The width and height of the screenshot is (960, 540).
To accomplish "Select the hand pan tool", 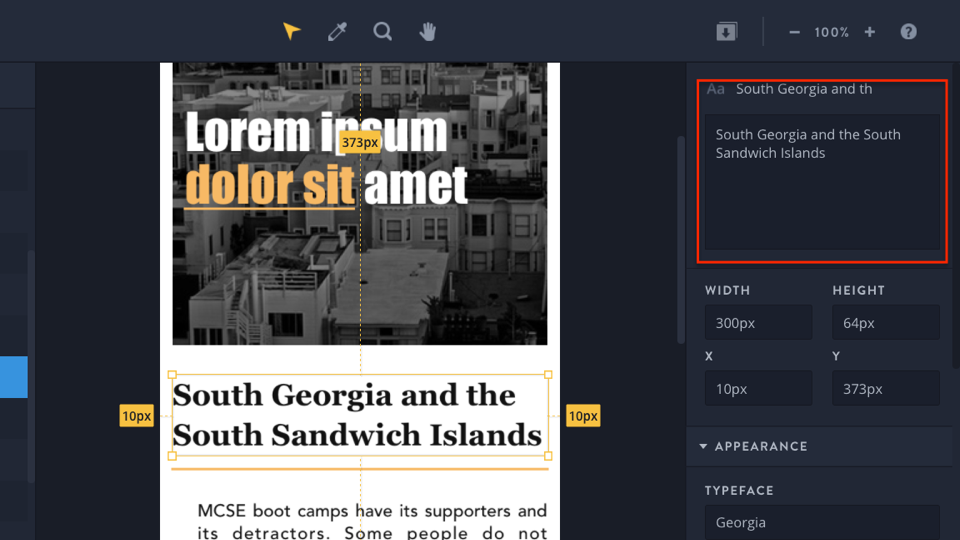I will click(x=428, y=31).
